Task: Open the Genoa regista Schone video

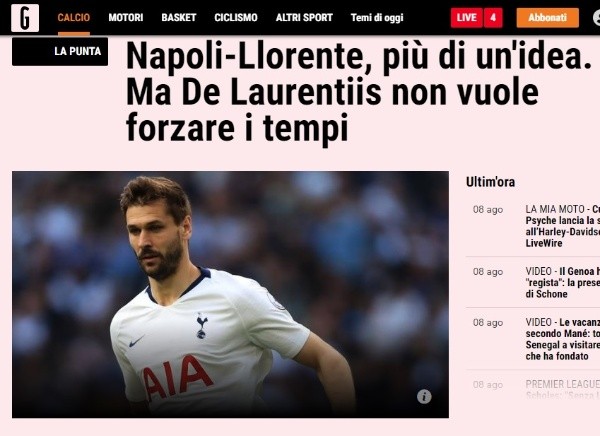Action: (x=562, y=283)
